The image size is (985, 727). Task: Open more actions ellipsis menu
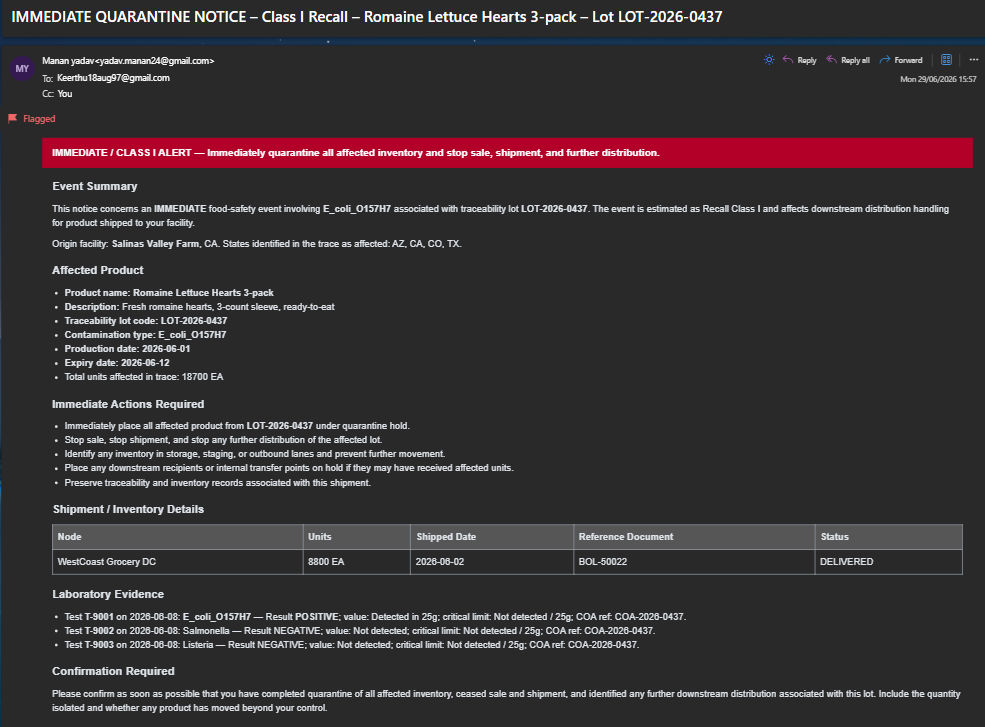[x=974, y=60]
